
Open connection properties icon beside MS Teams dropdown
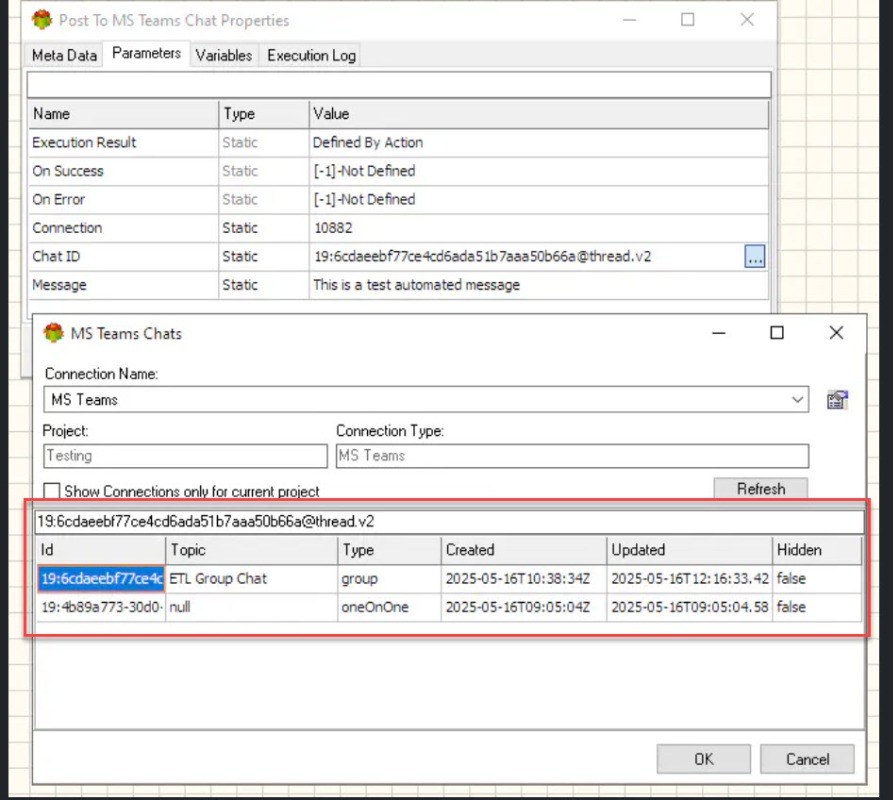(837, 400)
